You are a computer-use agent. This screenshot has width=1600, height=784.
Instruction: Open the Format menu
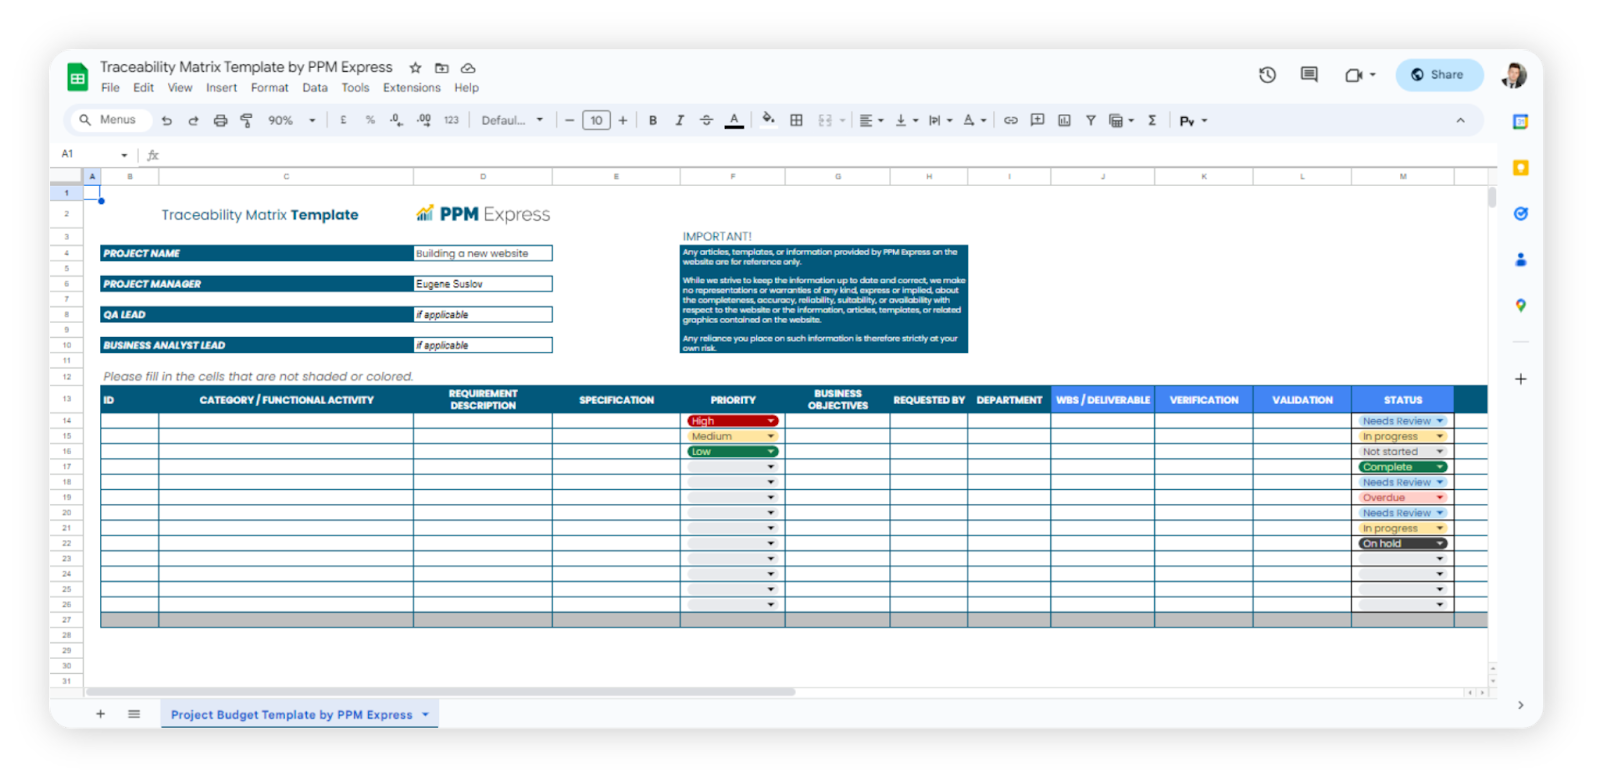(270, 88)
